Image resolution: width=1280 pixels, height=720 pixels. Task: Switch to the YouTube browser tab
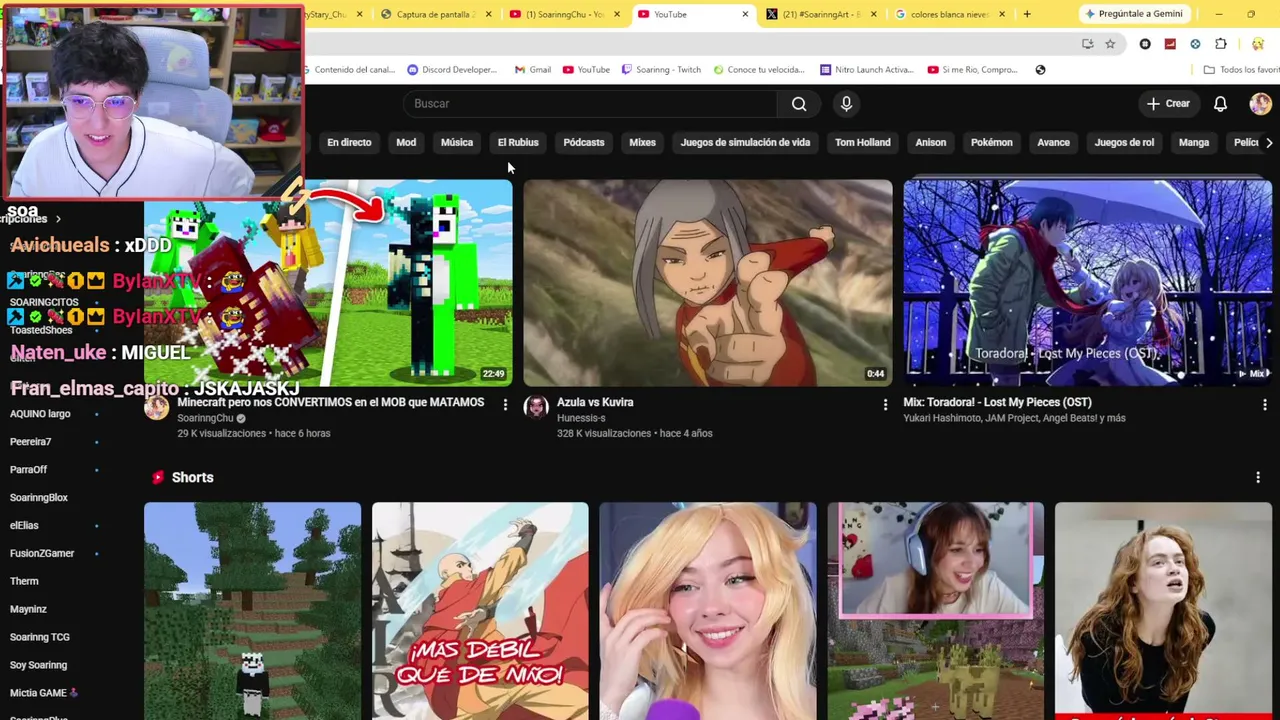pos(694,14)
